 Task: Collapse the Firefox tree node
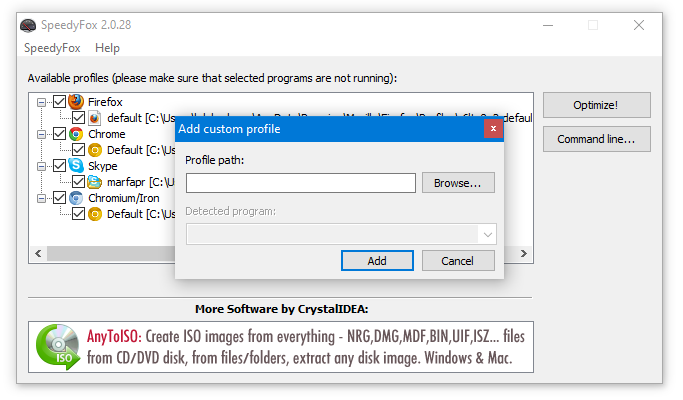(41, 102)
